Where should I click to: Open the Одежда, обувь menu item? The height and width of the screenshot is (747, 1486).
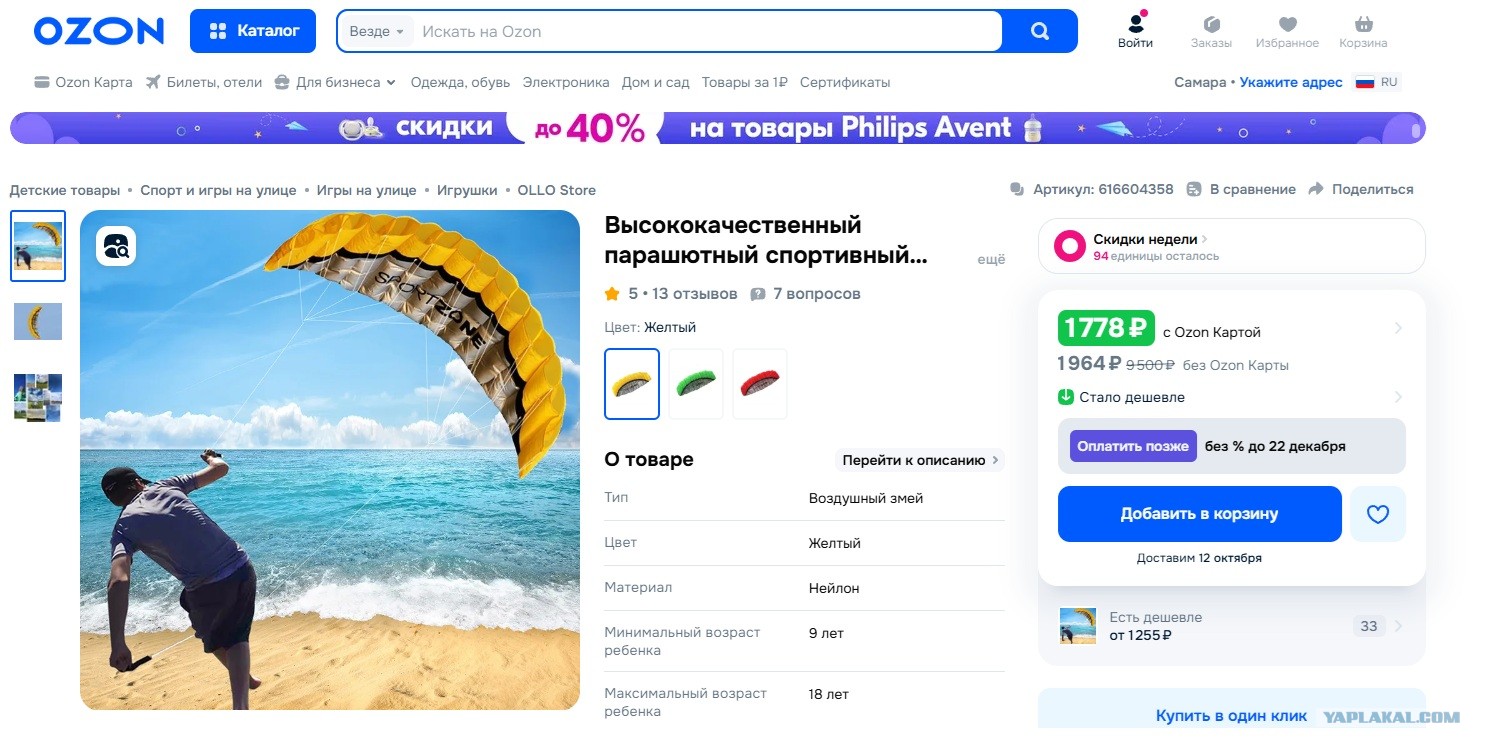coord(460,82)
